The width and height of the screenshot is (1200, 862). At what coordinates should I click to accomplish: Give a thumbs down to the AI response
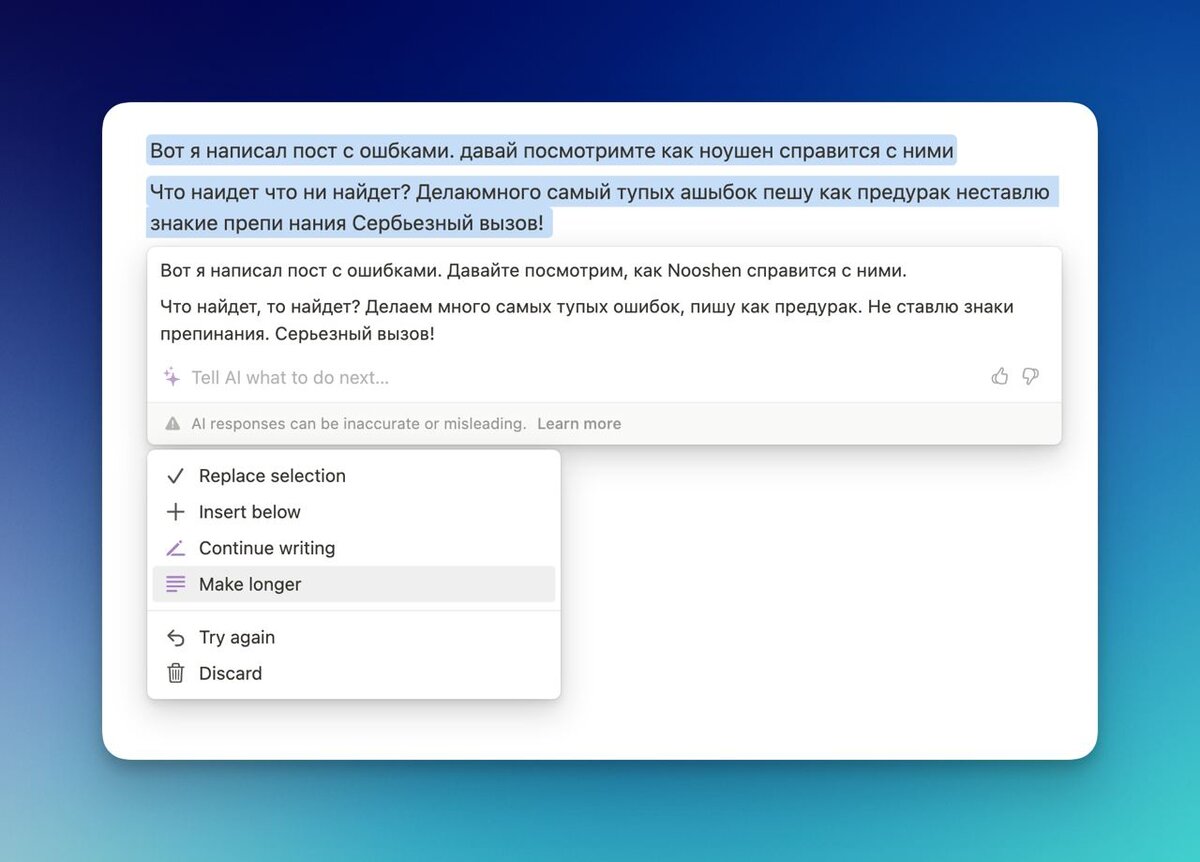click(x=1030, y=377)
